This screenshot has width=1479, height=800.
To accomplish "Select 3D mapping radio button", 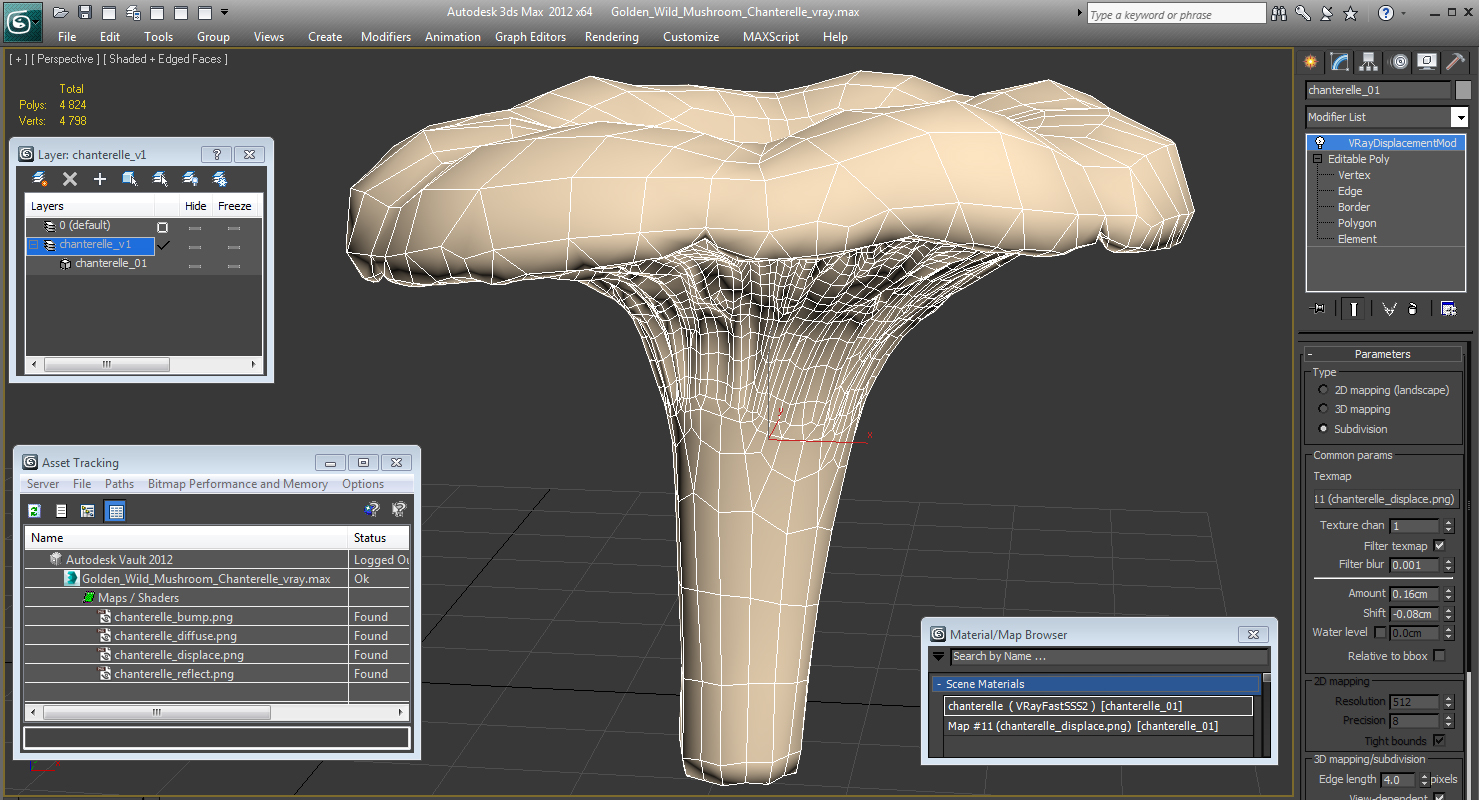I will [1324, 409].
